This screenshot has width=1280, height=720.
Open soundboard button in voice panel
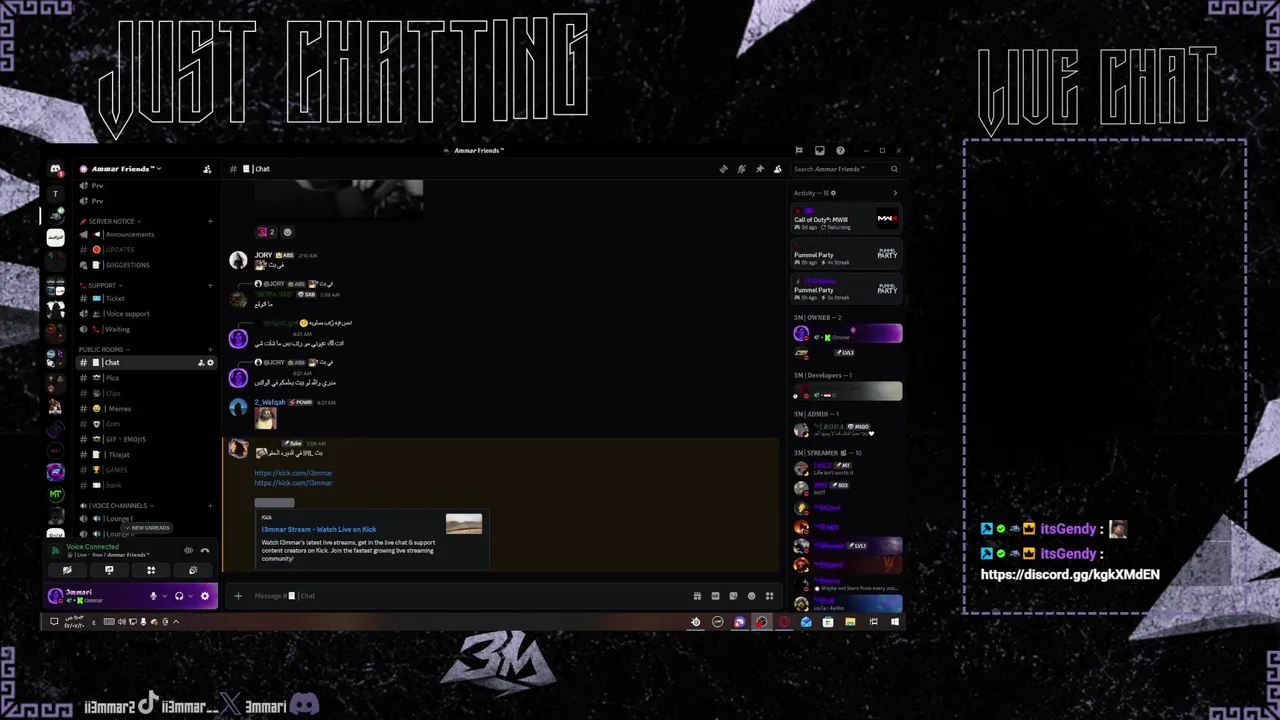tap(193, 570)
